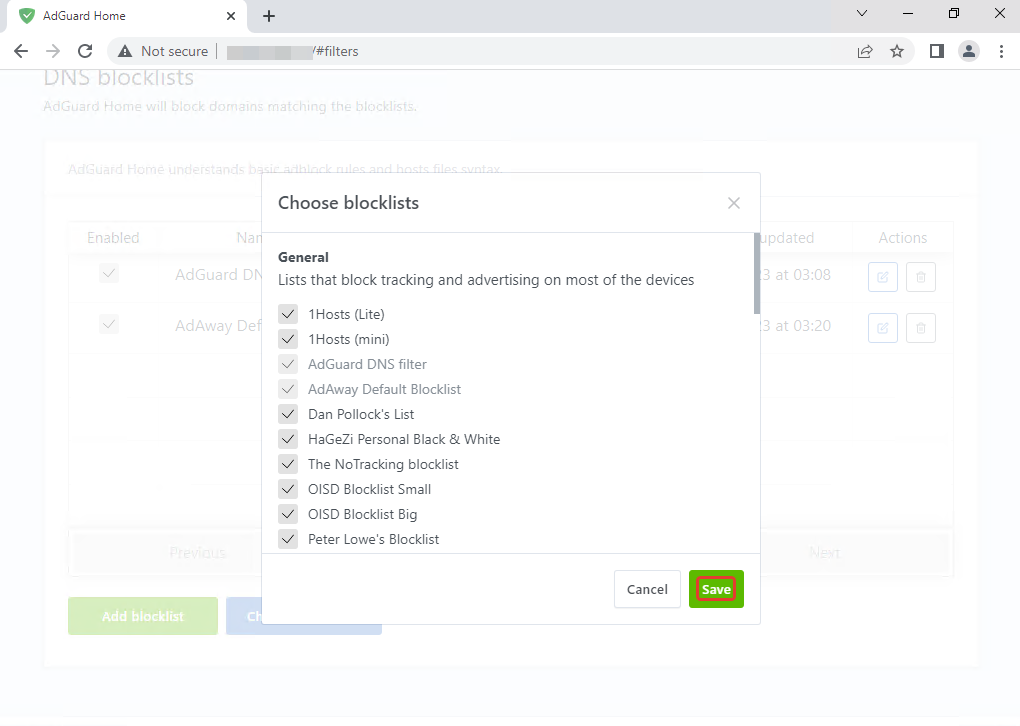1020x726 pixels.
Task: Expand the tab search chevron
Action: pyautogui.click(x=862, y=14)
